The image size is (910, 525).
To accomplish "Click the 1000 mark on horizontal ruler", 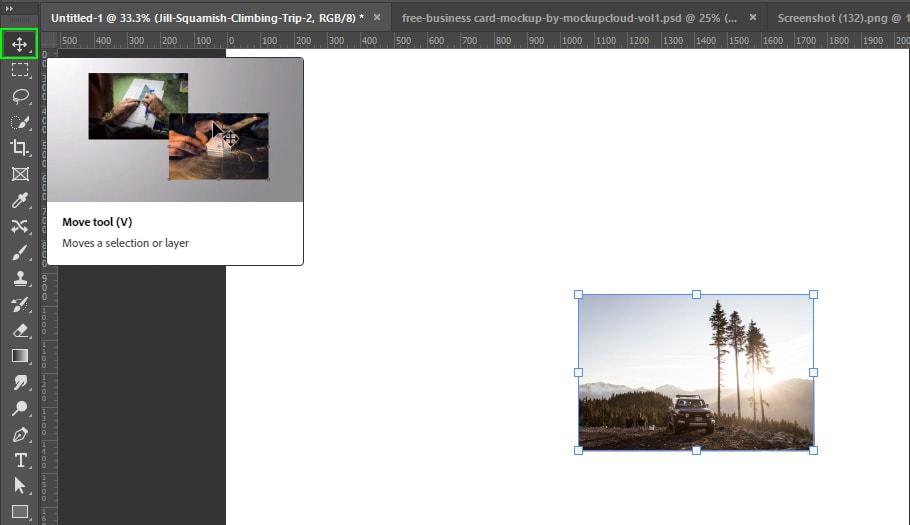I will [572, 41].
